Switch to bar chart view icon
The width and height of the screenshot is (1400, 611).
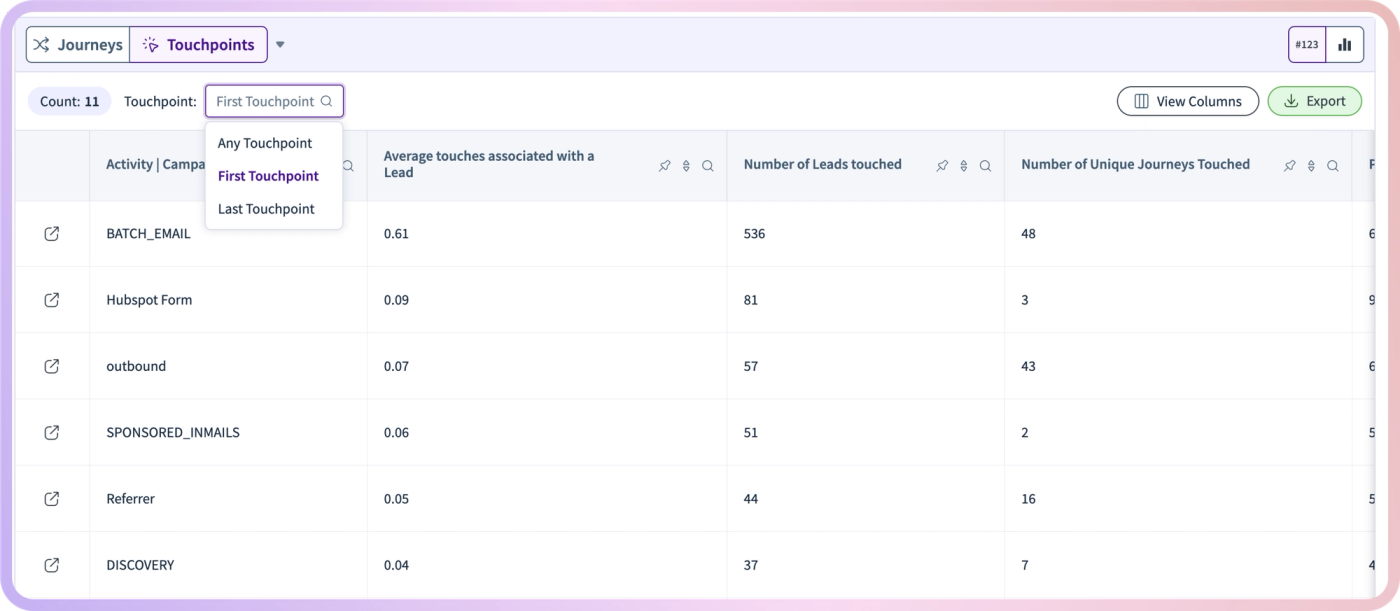[x=1345, y=45]
